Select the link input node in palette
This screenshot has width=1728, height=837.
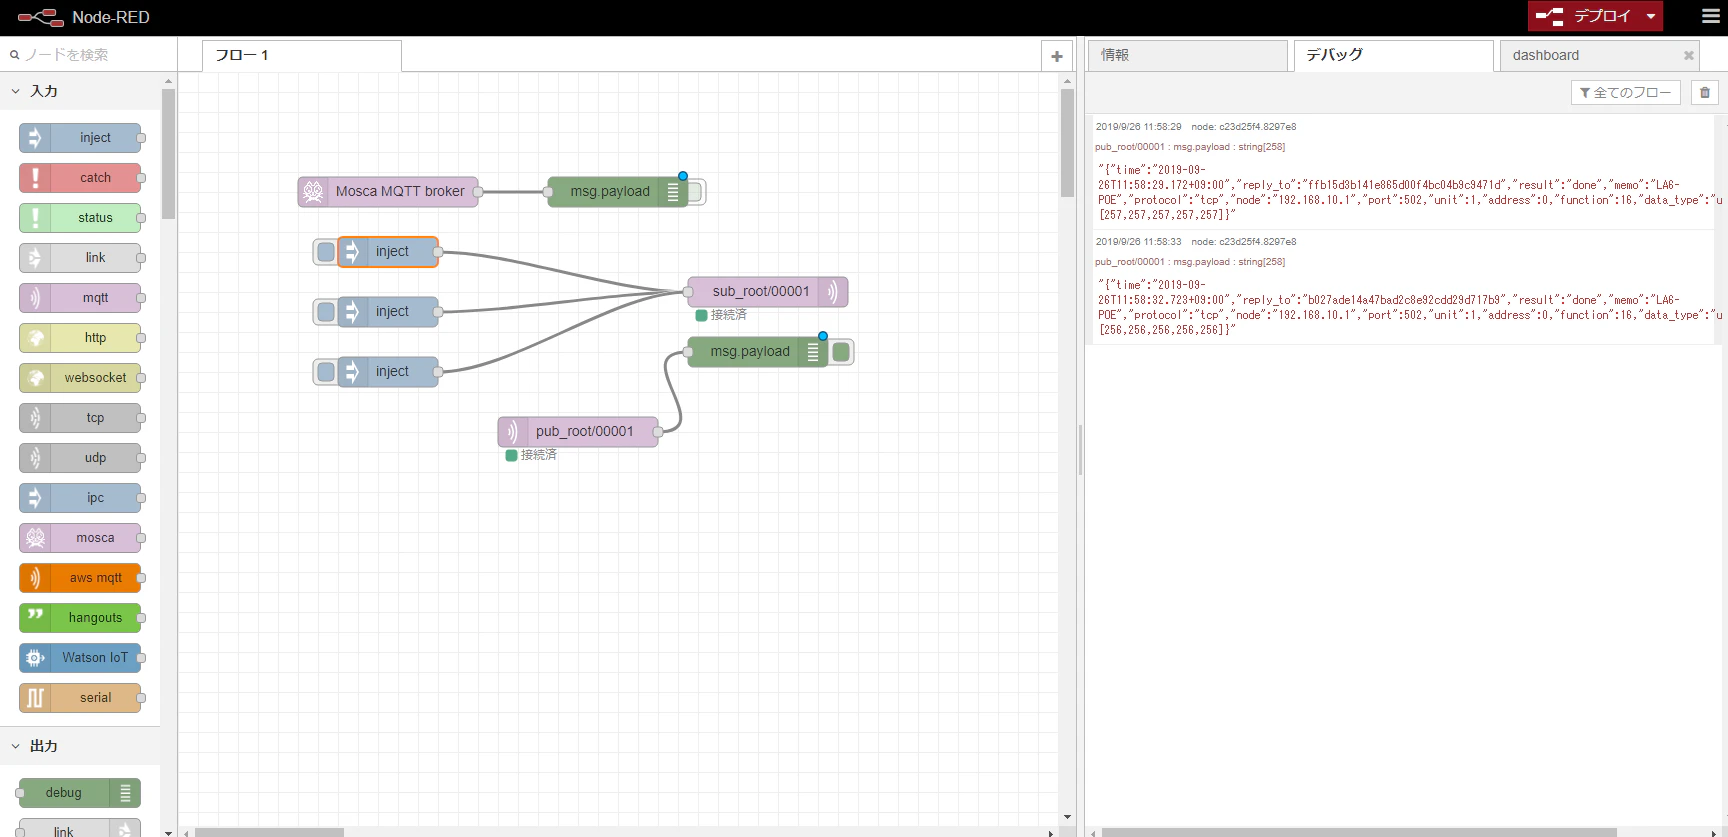[x=81, y=258]
